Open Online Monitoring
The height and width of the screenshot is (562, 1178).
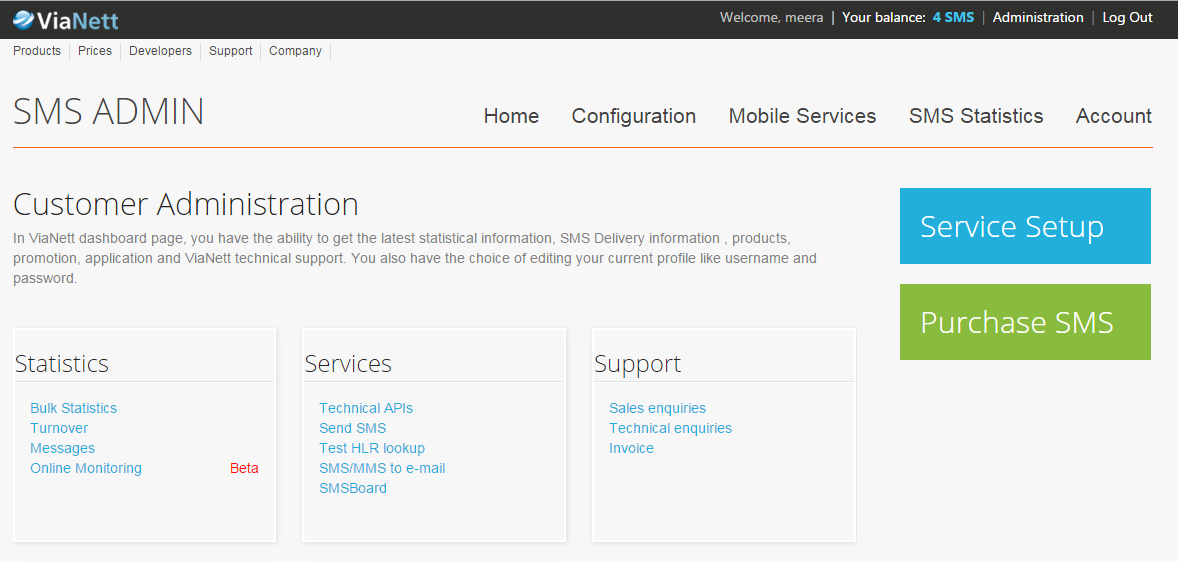tap(86, 468)
